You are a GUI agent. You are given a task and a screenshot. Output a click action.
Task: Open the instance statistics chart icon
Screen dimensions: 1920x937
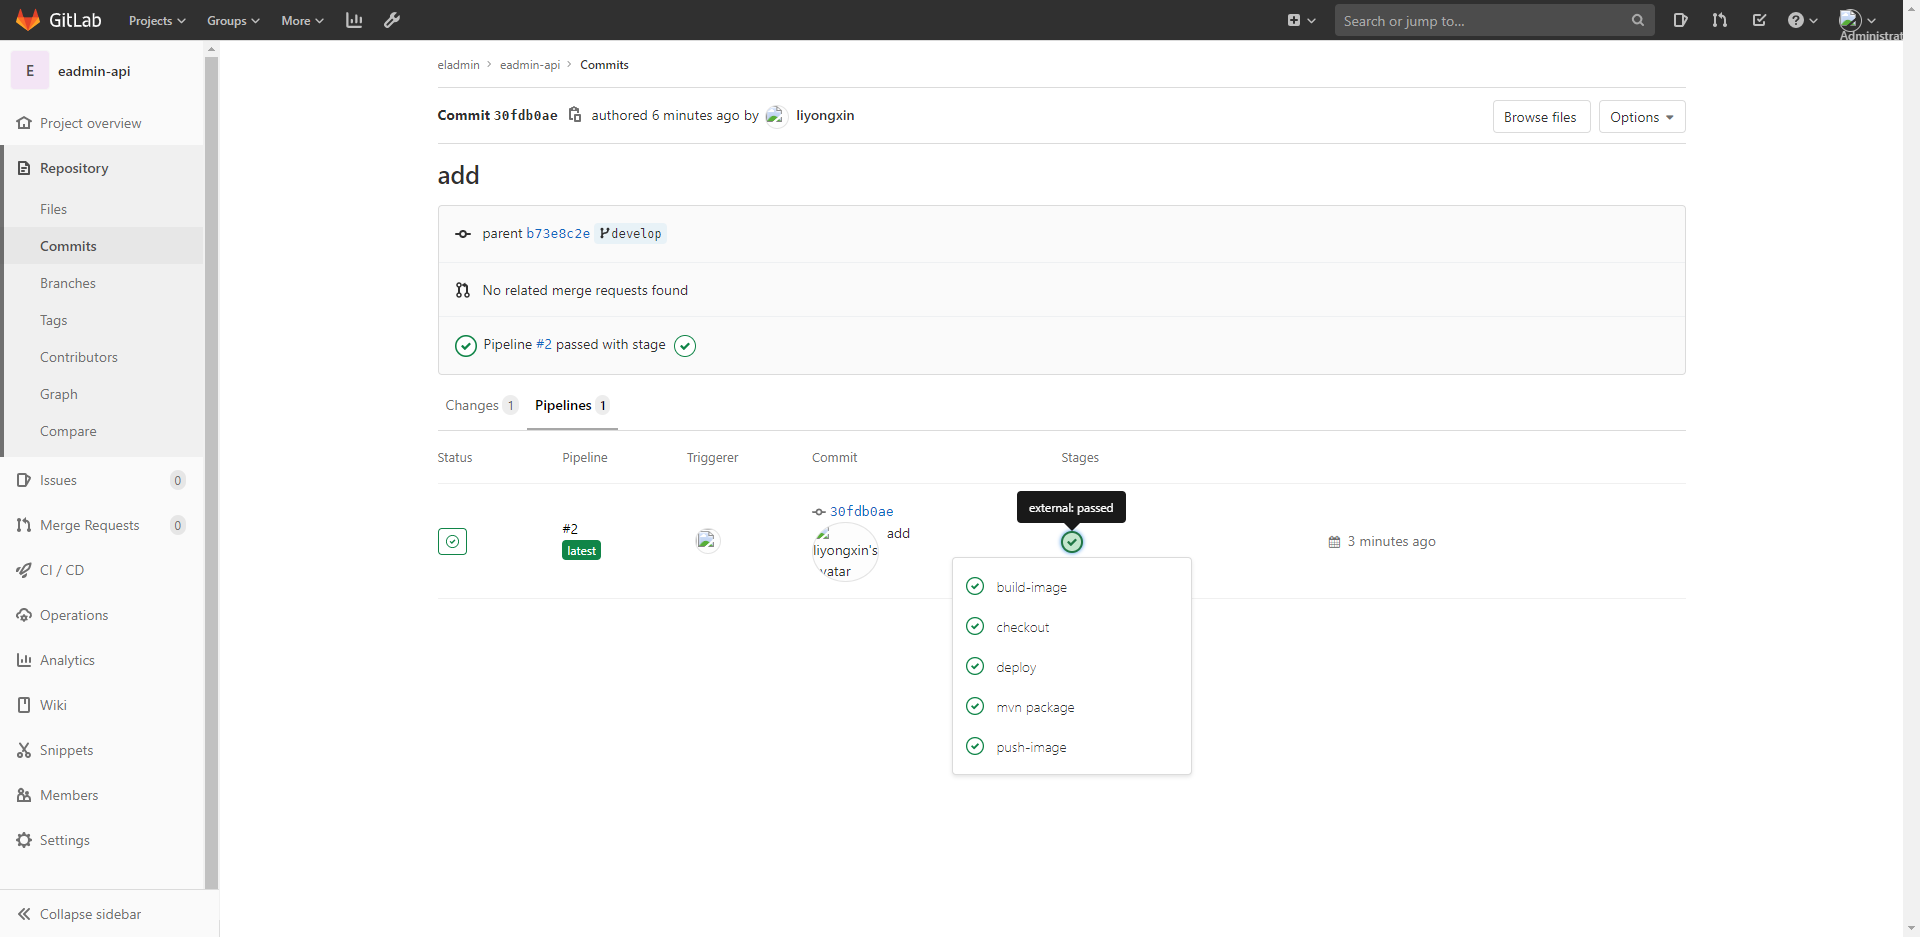coord(354,20)
